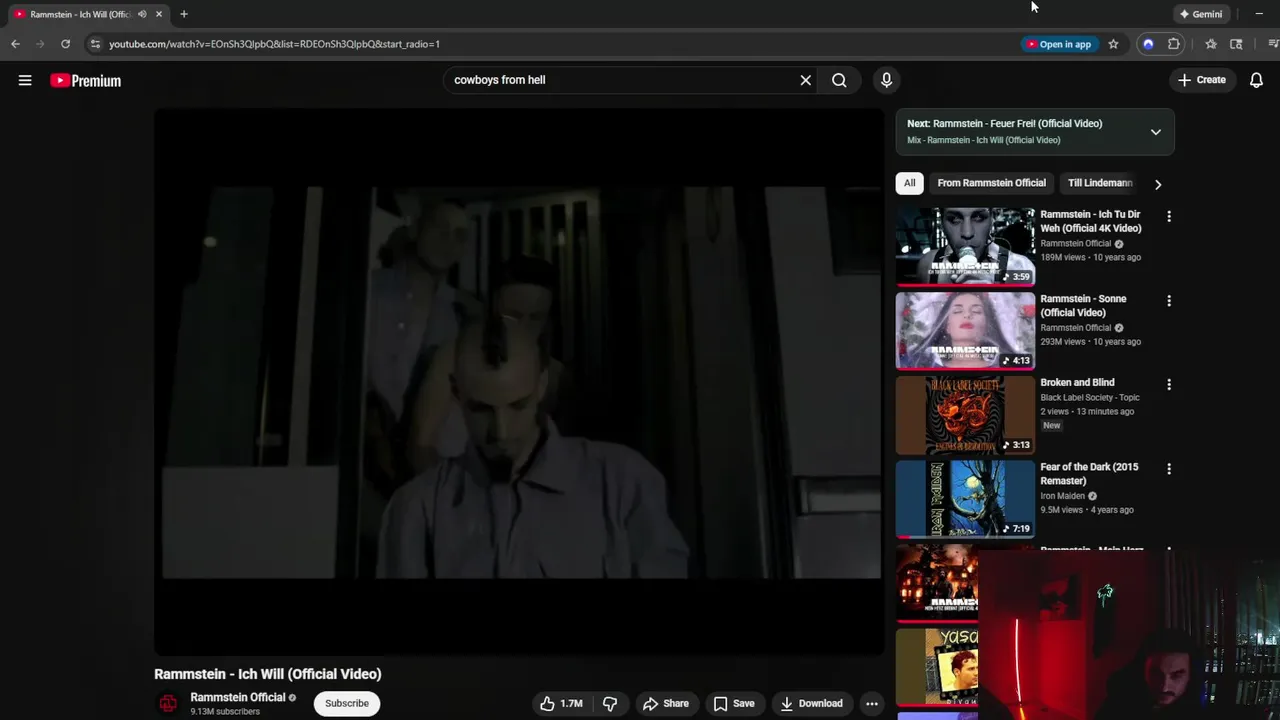Open Rammstein Official channel name link
Viewport: 1280px width, 720px height.
(238, 697)
